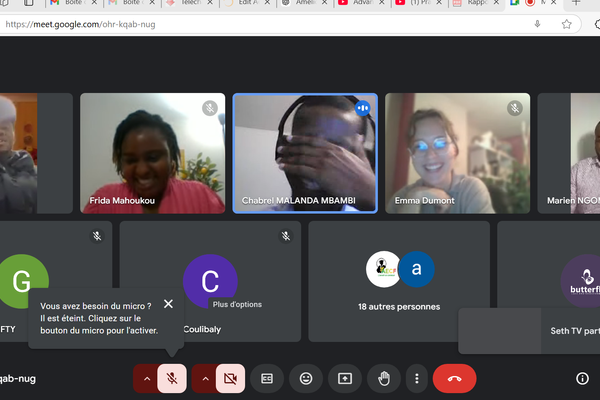The width and height of the screenshot is (600, 400).
Task: Bookmark this page with the star icon
Action: [566, 24]
